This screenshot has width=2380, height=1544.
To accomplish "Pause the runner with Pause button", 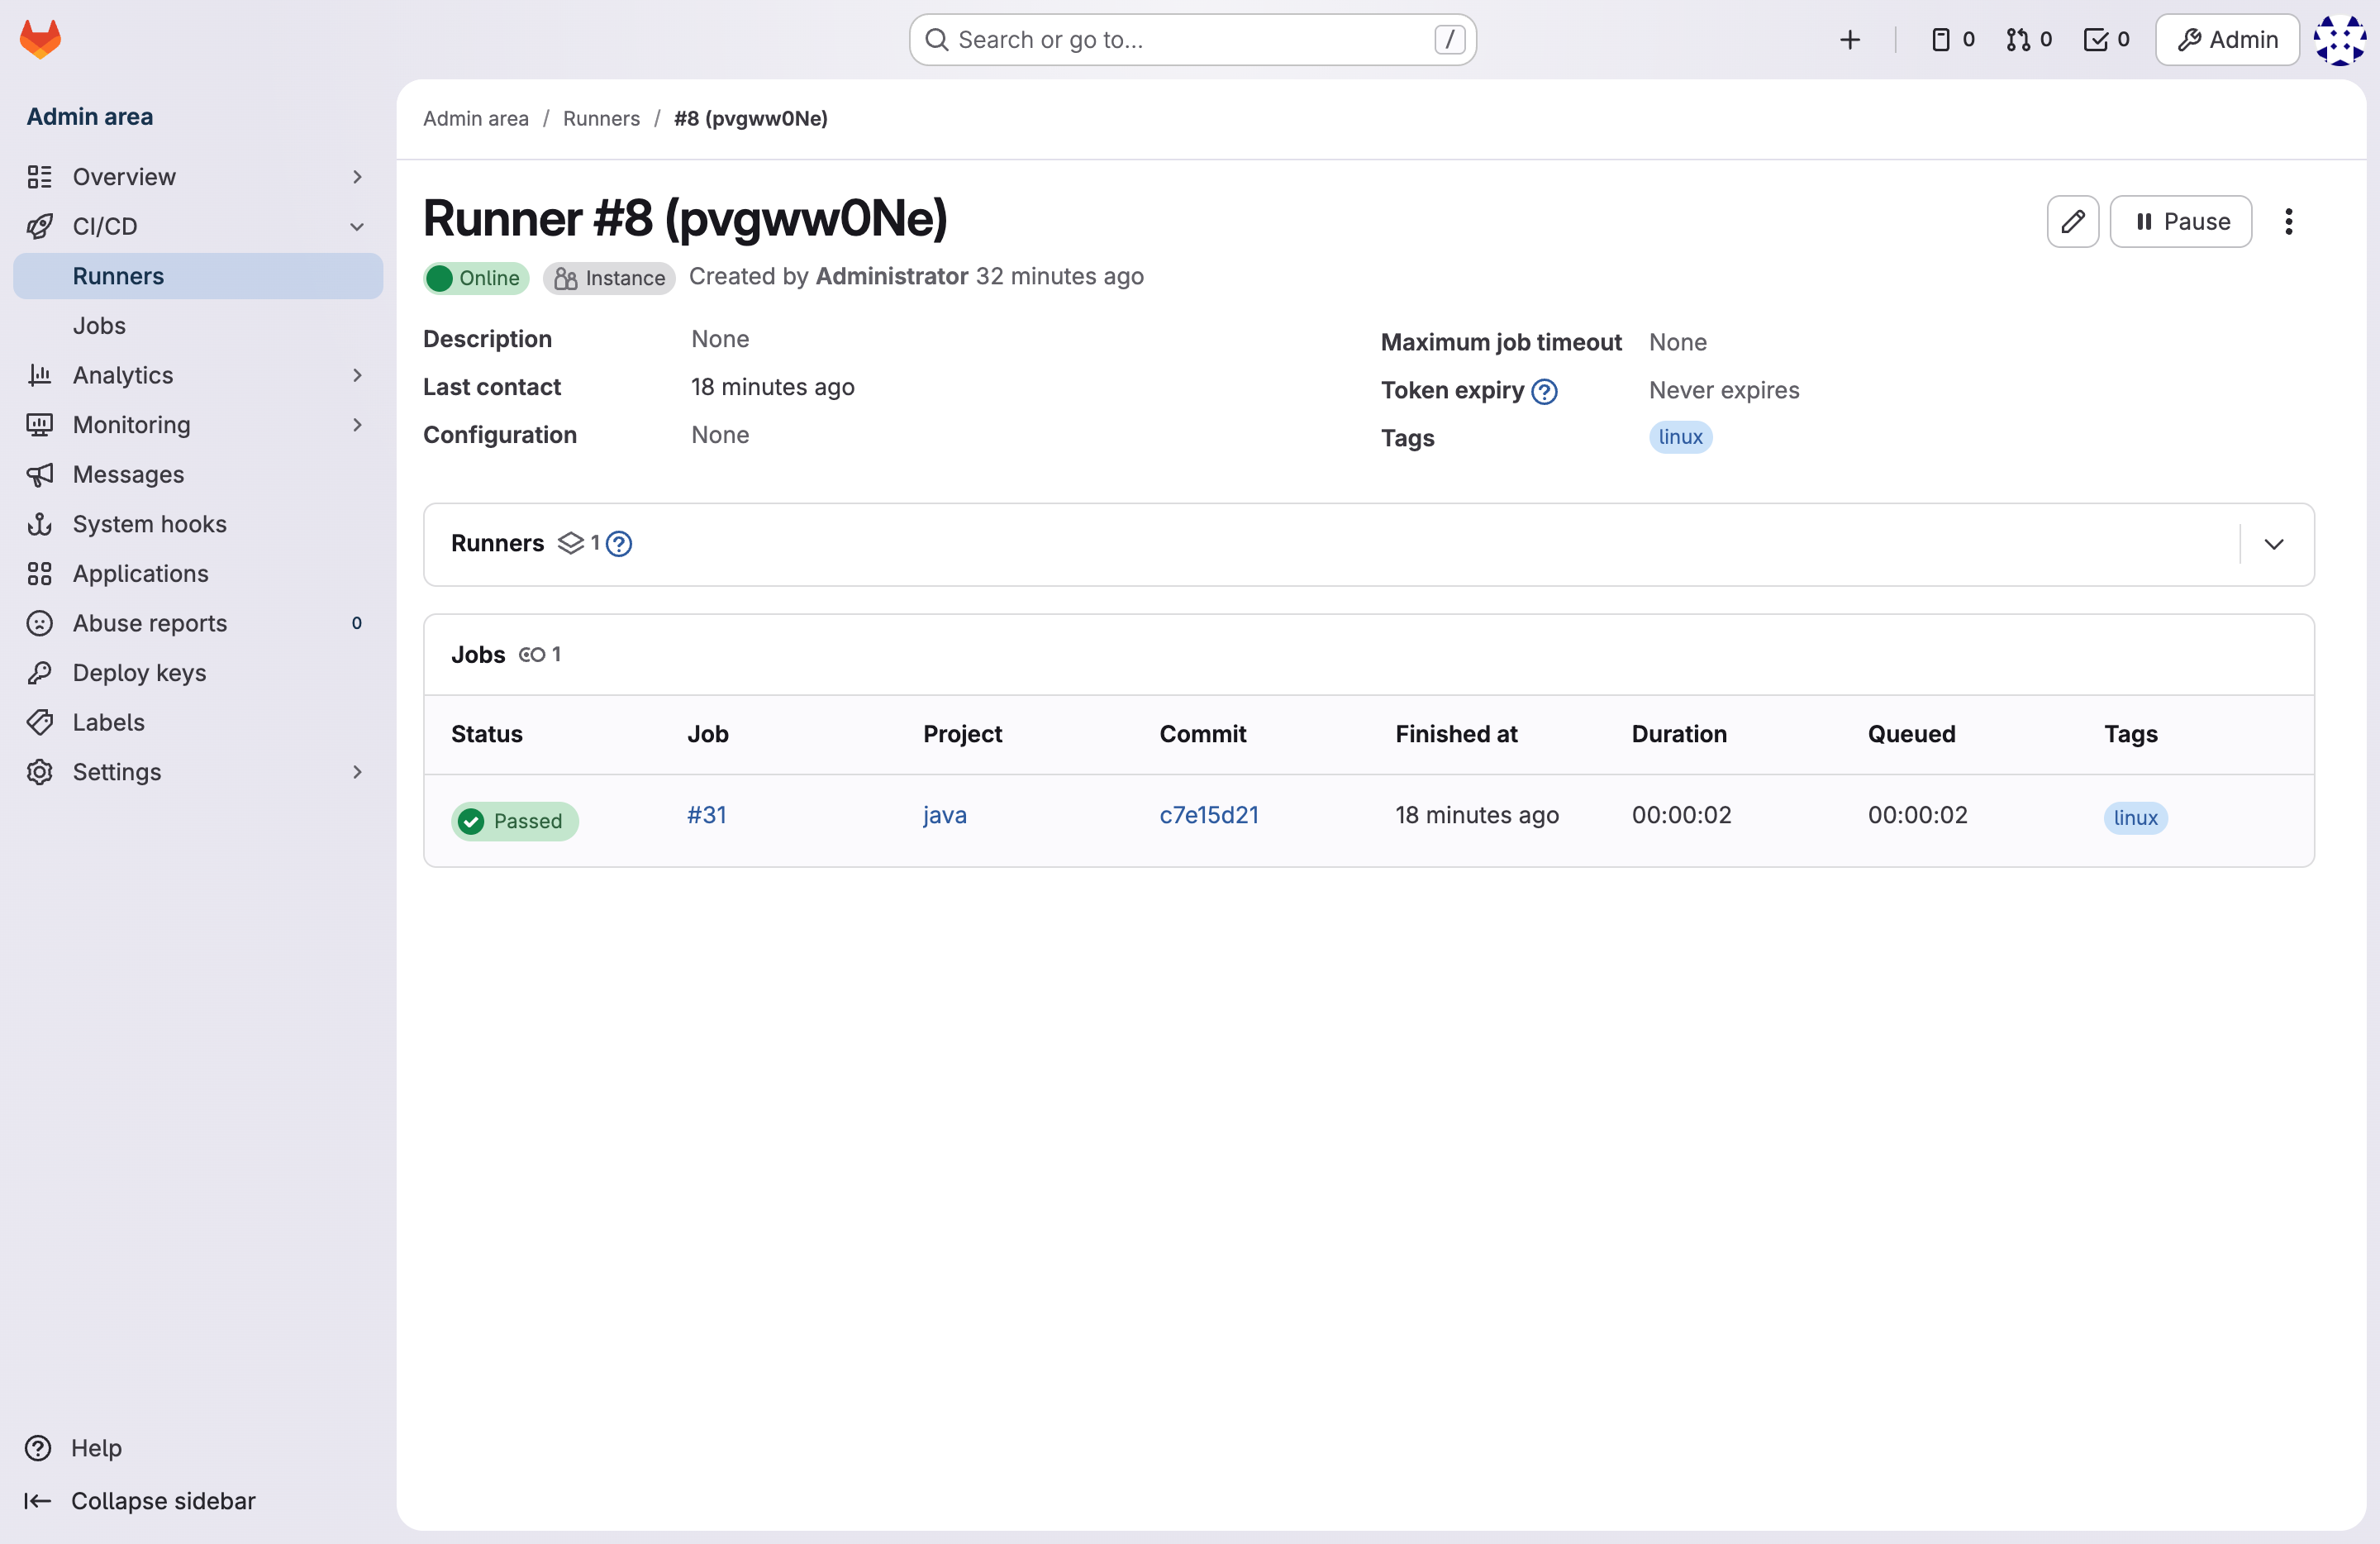I will 2180,221.
